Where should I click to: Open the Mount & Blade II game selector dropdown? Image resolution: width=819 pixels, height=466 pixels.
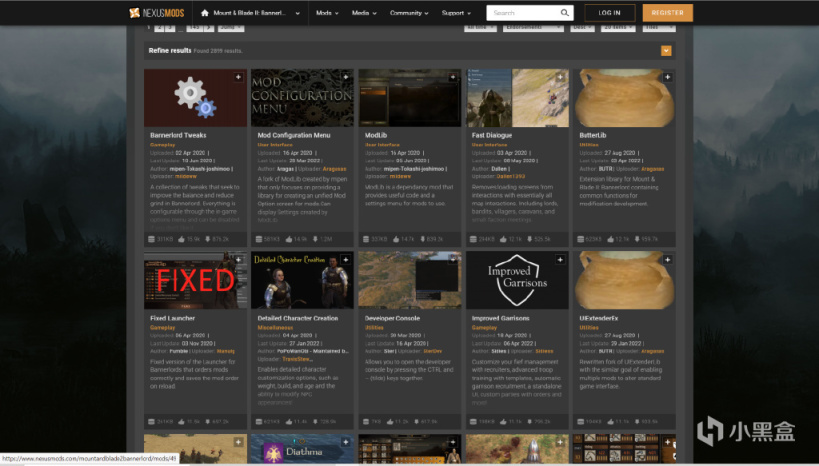click(251, 13)
